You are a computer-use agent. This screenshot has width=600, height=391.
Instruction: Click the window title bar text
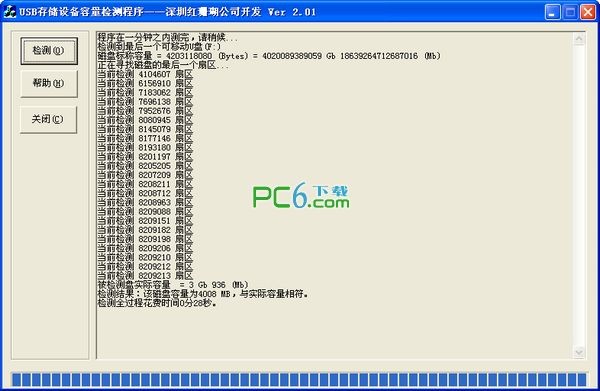click(x=168, y=12)
